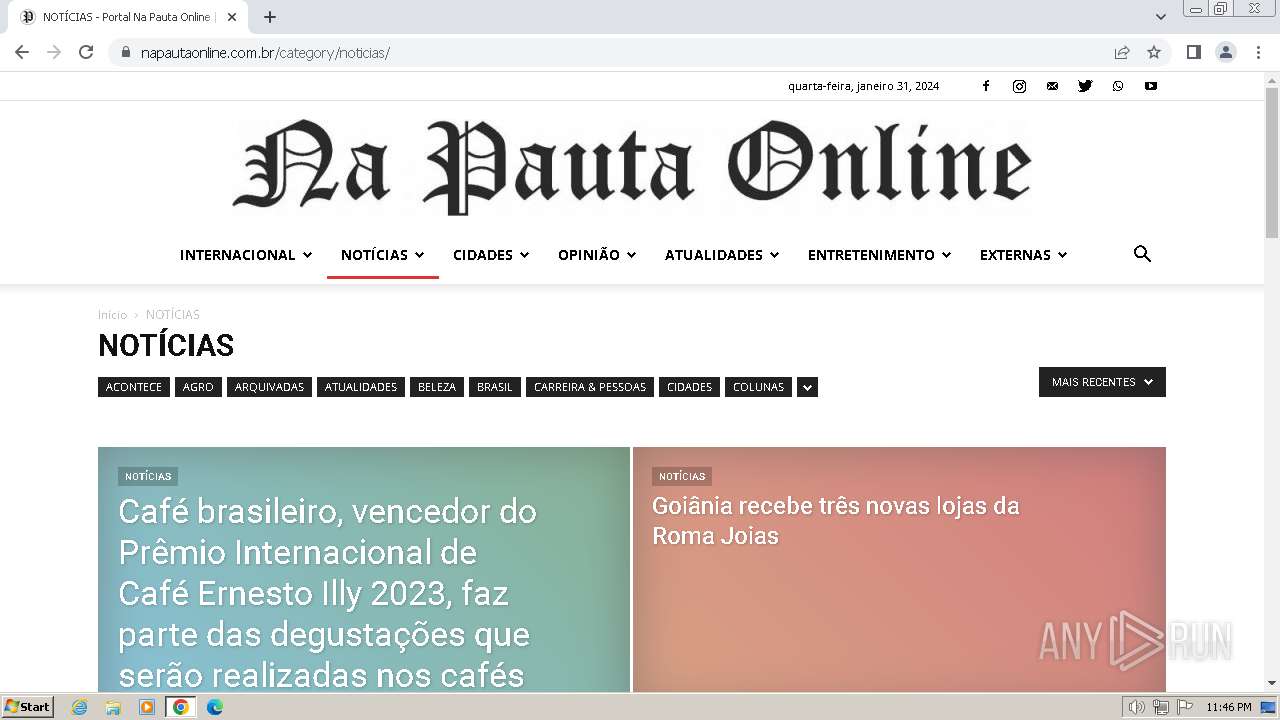The height and width of the screenshot is (720, 1280).
Task: Show more subcategories with arrow button
Action: coord(807,387)
